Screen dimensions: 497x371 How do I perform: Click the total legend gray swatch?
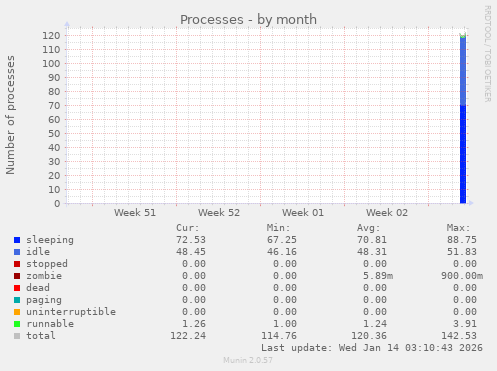(x=17, y=336)
